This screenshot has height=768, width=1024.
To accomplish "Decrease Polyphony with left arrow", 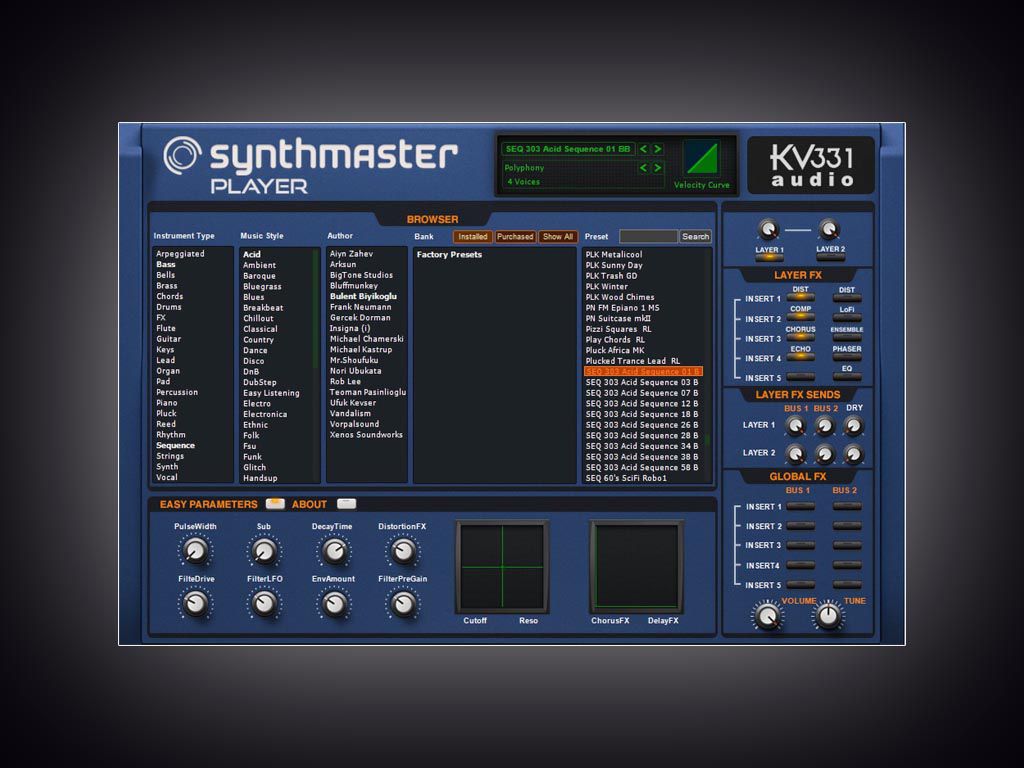I will [643, 168].
